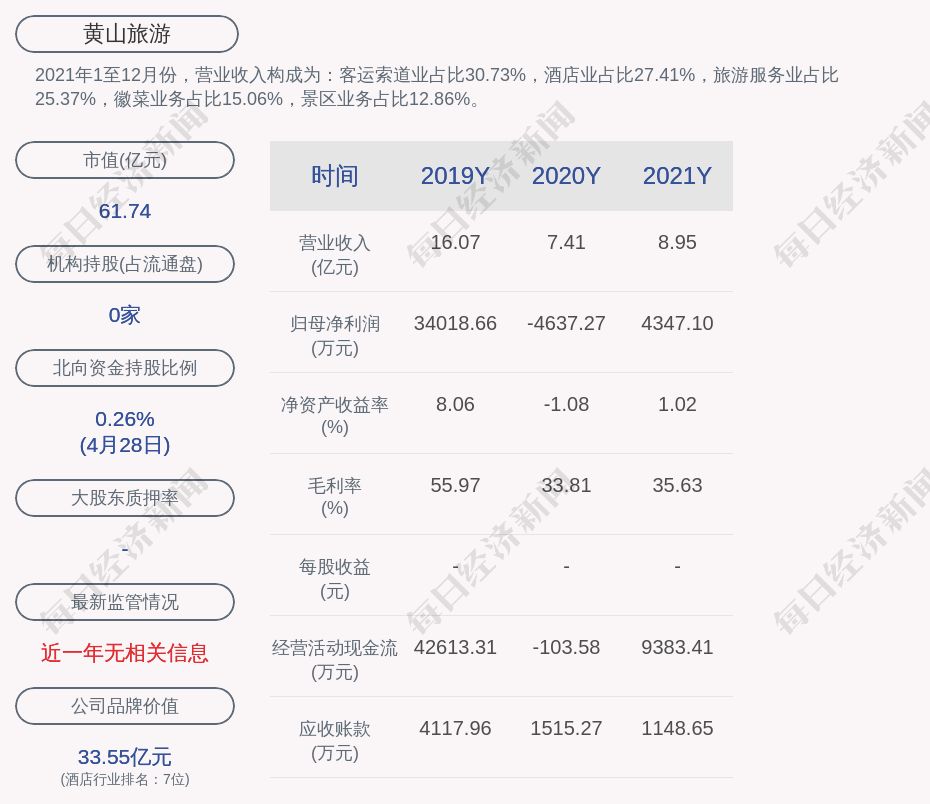This screenshot has height=804, width=930.
Task: Click the 毛利率 (%) row label
Action: (335, 497)
